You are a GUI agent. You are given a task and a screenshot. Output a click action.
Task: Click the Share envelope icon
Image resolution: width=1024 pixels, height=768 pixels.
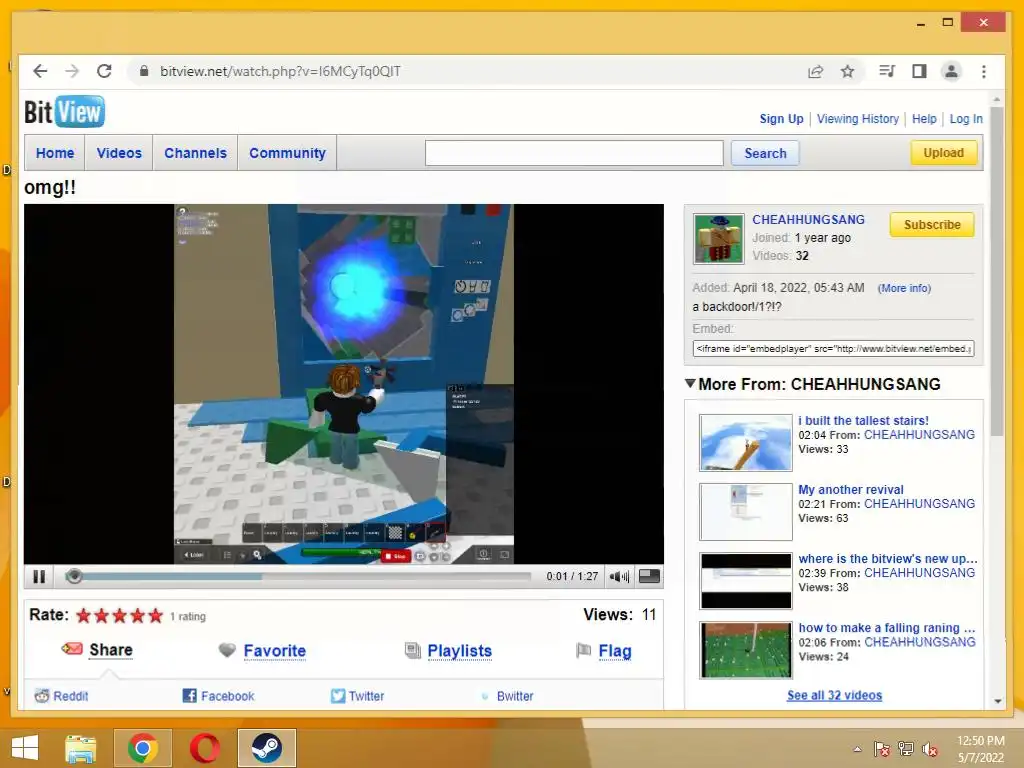point(72,649)
